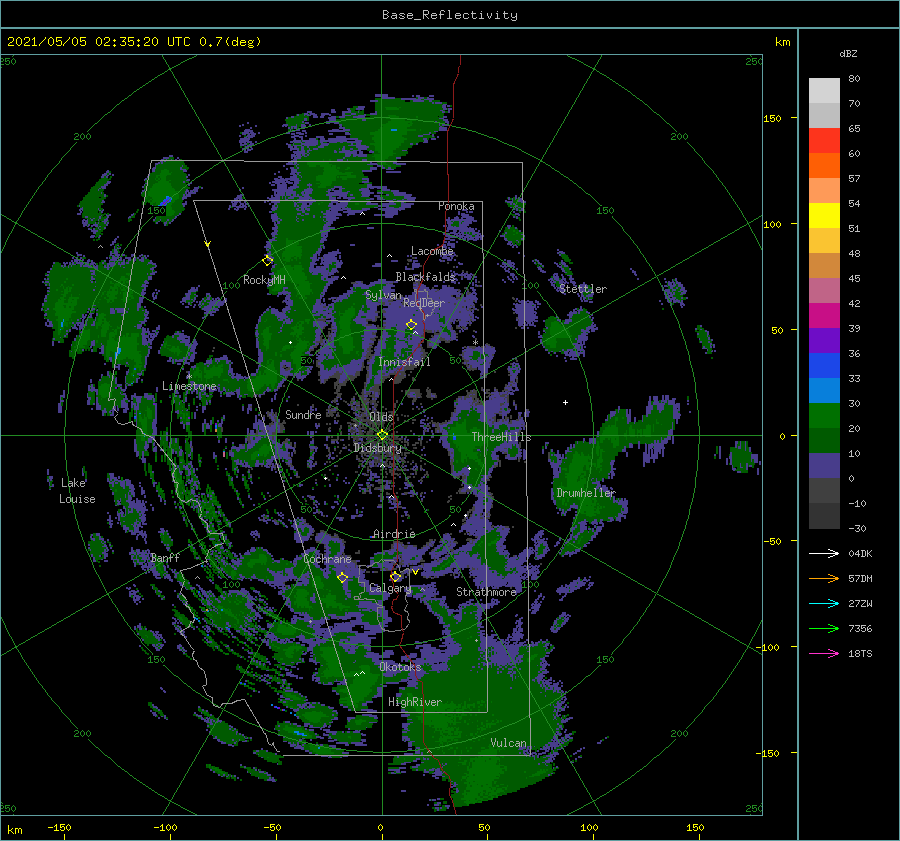Click the white plus marker east of ThreeHills

(565, 402)
